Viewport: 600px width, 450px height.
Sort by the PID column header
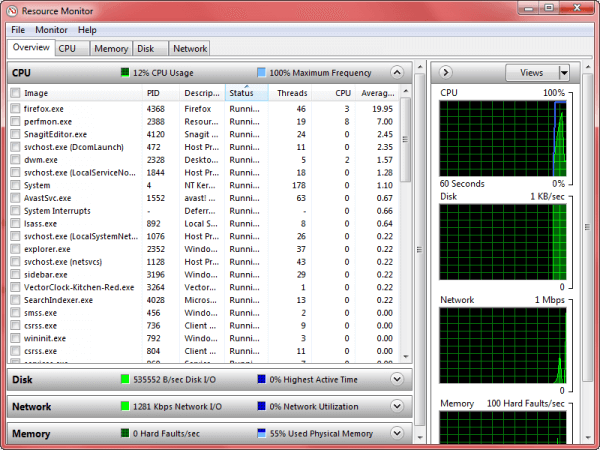pyautogui.click(x=161, y=93)
